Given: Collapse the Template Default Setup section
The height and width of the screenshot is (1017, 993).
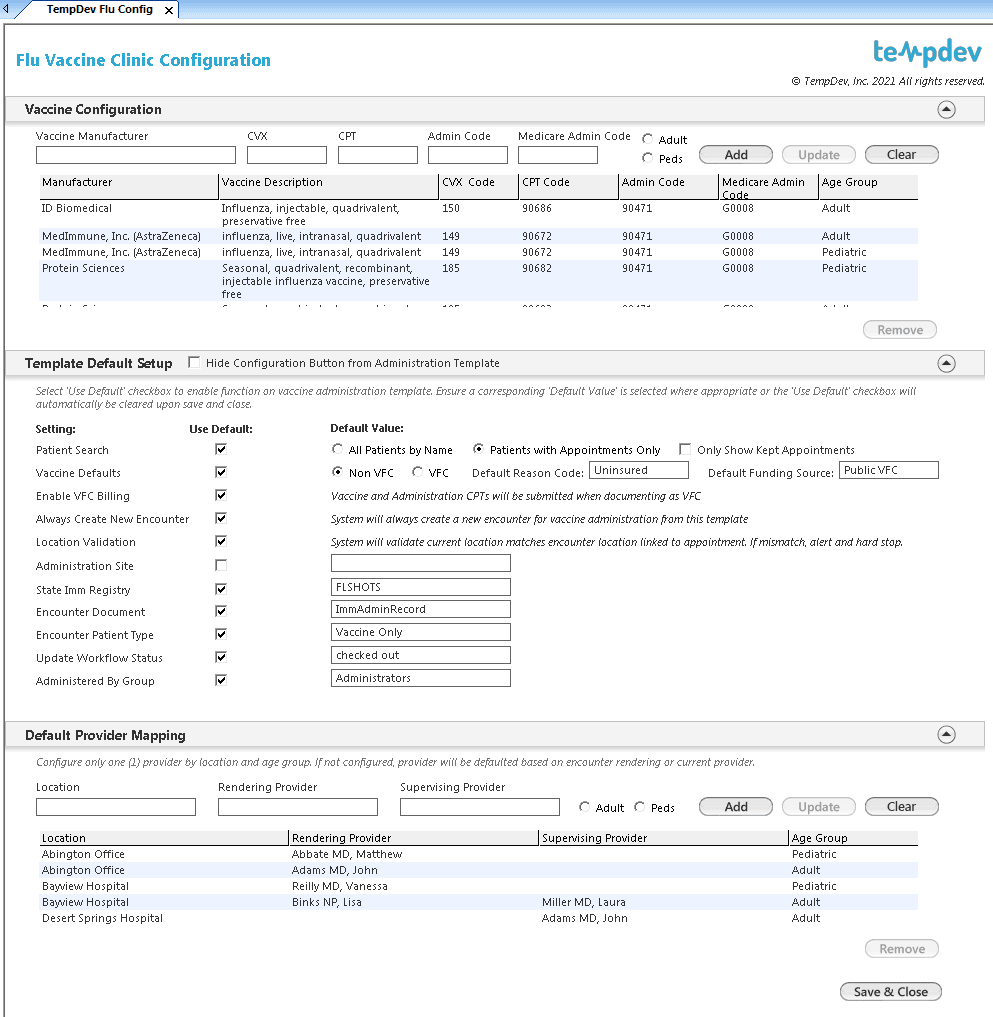Looking at the screenshot, I should (946, 364).
